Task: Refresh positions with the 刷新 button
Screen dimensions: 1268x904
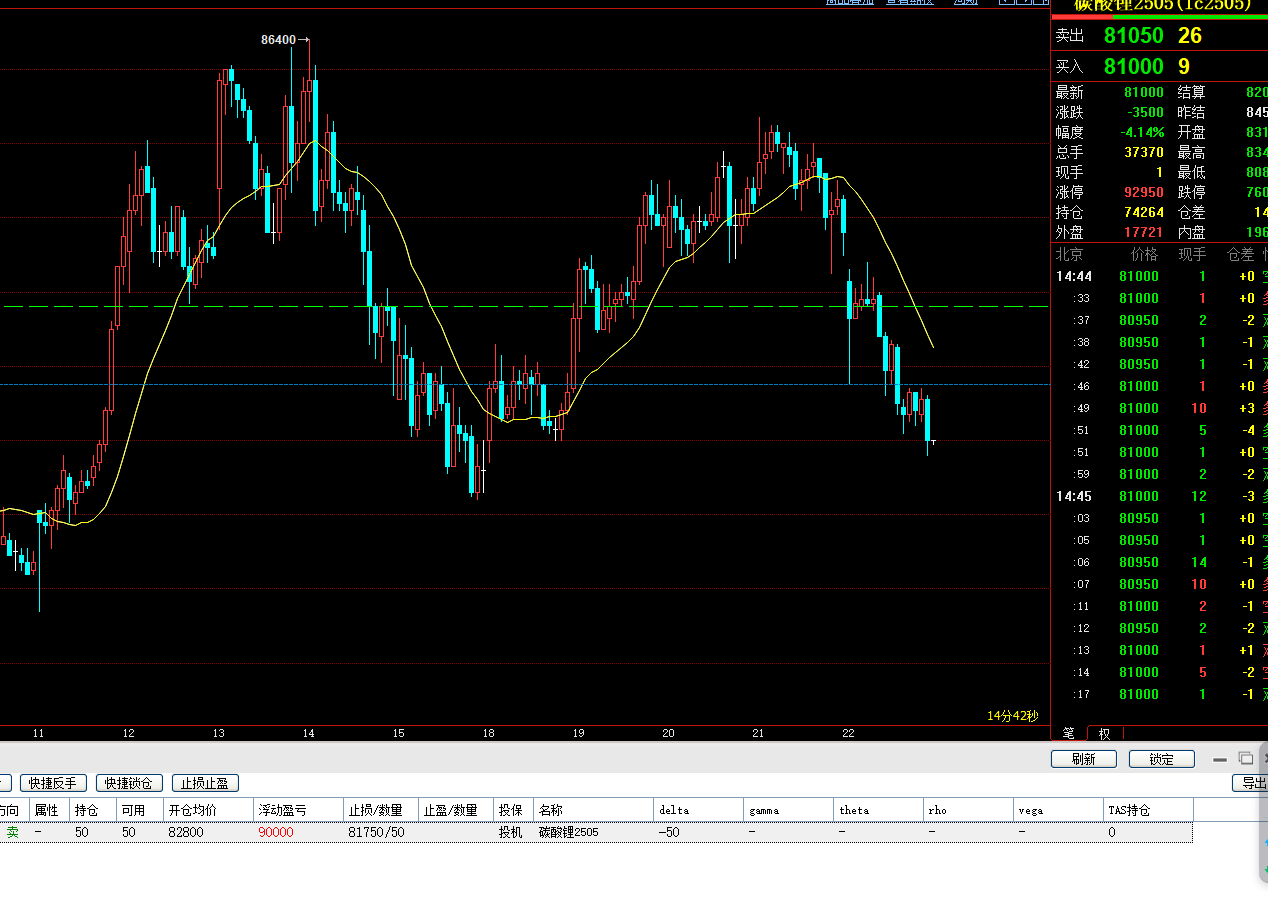Action: (1083, 759)
